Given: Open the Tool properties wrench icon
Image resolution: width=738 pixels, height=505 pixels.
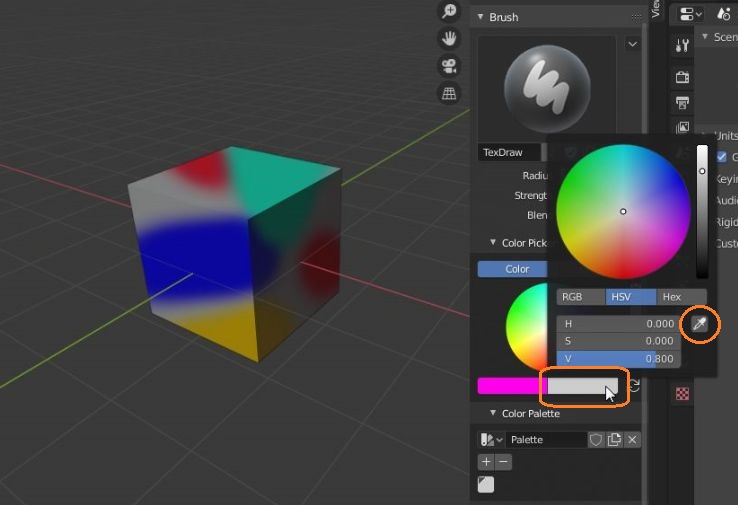Looking at the screenshot, I should point(683,45).
